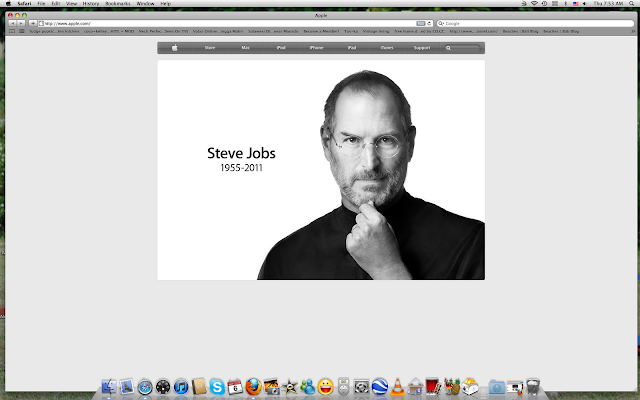Click the Apple logo in site navigation
The width and height of the screenshot is (640, 400).
(x=175, y=48)
